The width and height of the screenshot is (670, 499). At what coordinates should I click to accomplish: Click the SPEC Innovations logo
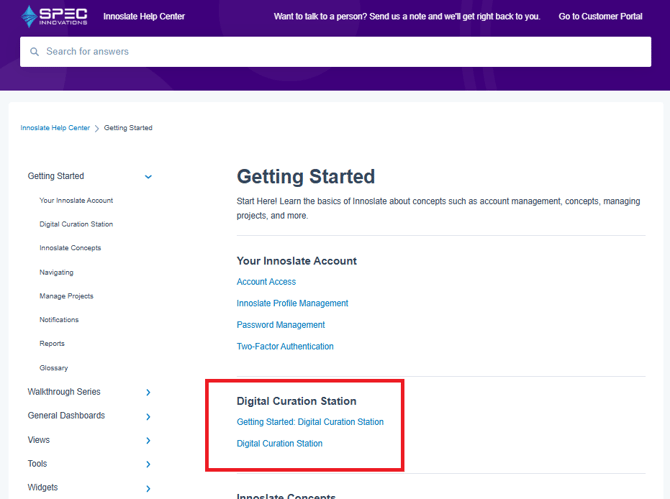(54, 16)
